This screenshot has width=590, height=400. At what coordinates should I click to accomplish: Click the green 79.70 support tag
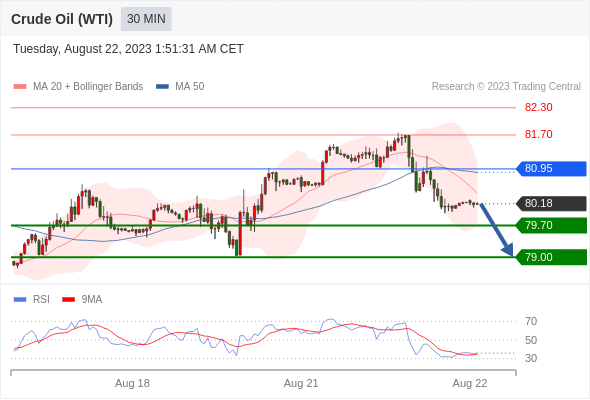tap(551, 225)
